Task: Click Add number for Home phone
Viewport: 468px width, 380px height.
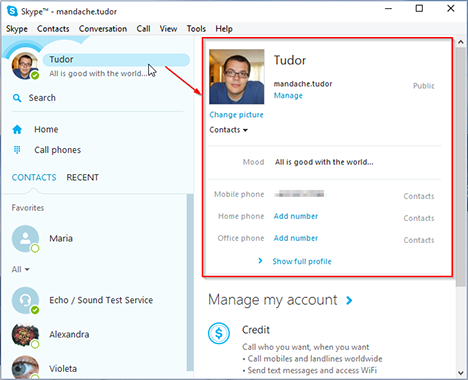Action: point(296,216)
